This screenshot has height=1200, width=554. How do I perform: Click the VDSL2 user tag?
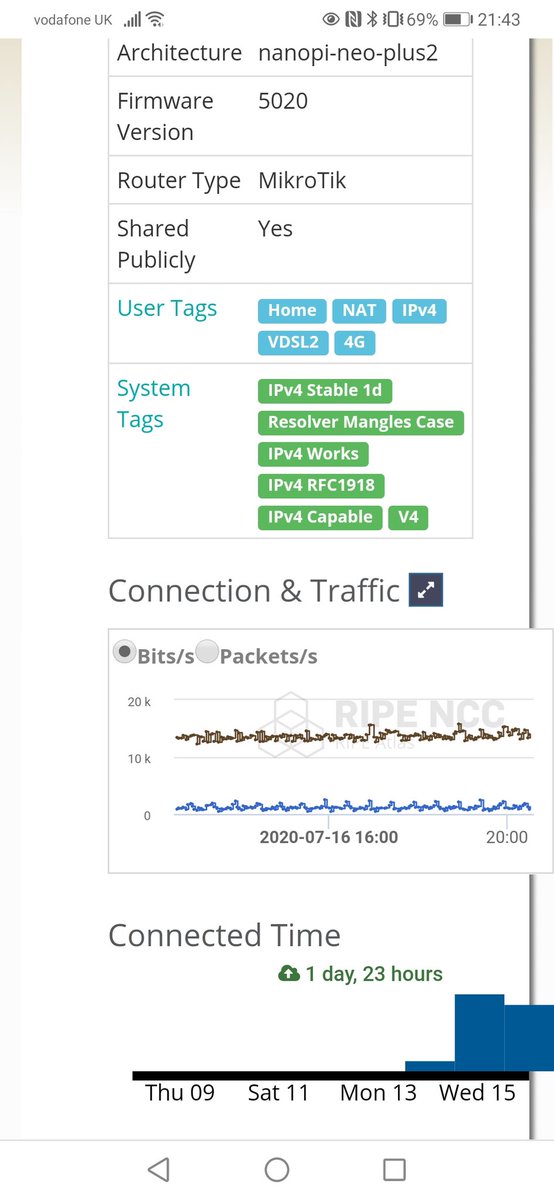pyautogui.click(x=294, y=343)
